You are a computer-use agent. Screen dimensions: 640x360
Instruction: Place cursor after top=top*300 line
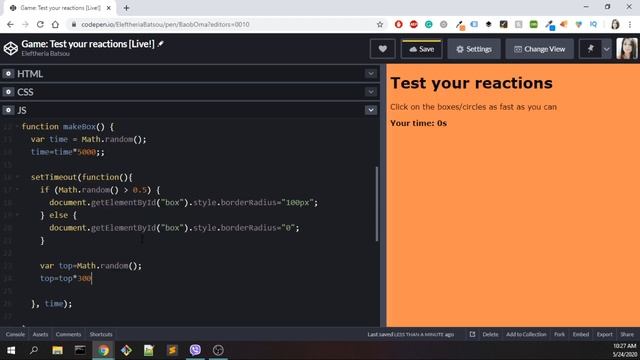[92, 278]
